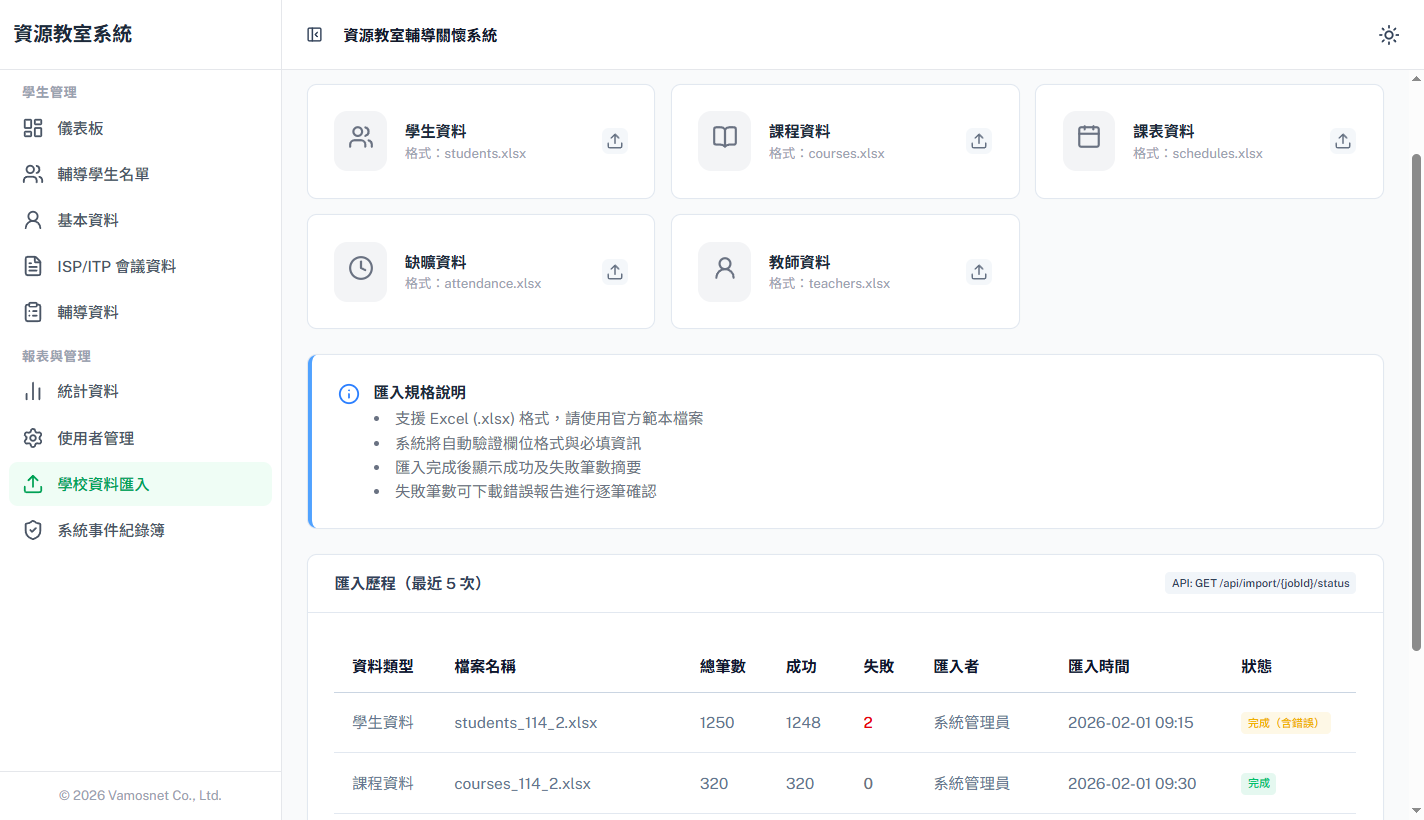Click upload icon on 教師資料 card
1424x820 pixels.
(x=979, y=271)
